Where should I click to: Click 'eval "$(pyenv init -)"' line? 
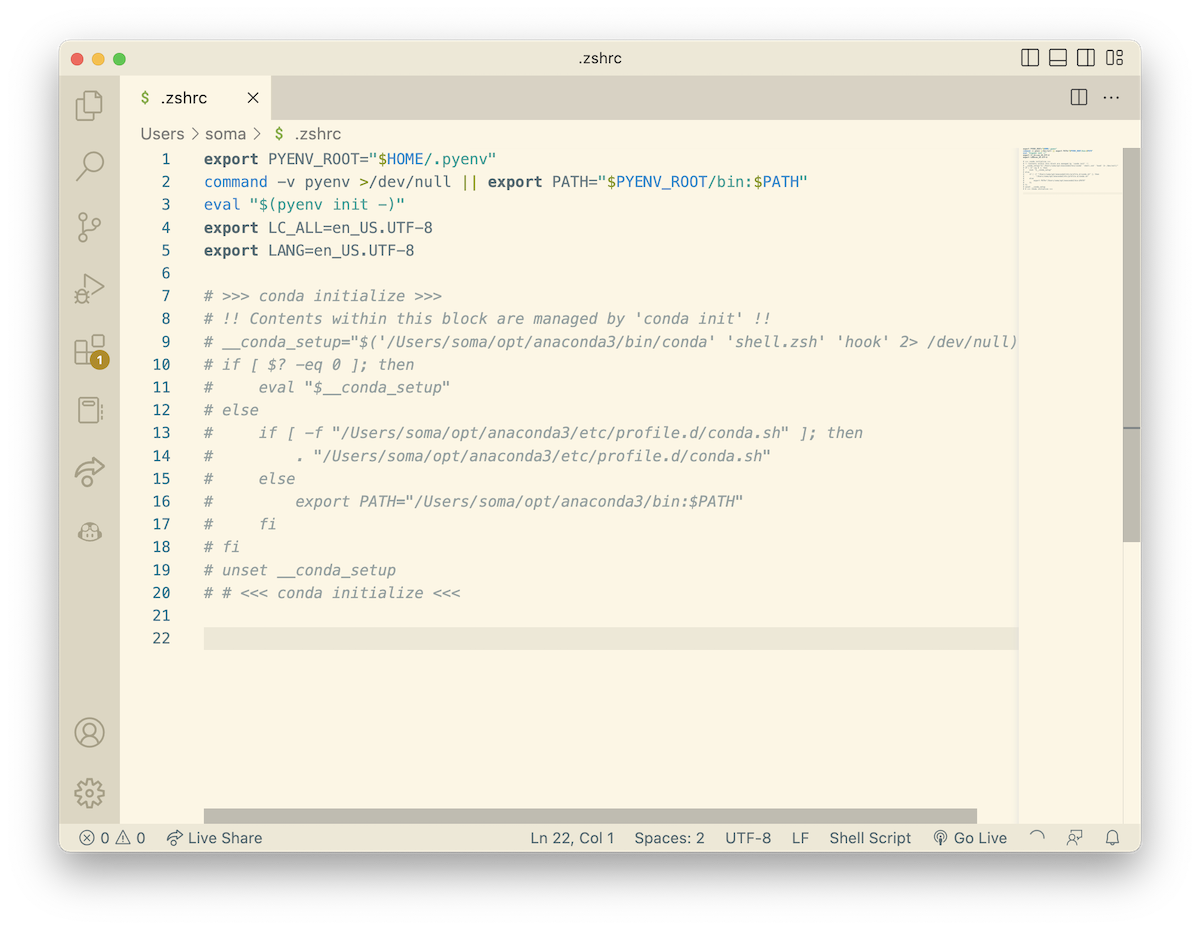(x=304, y=205)
